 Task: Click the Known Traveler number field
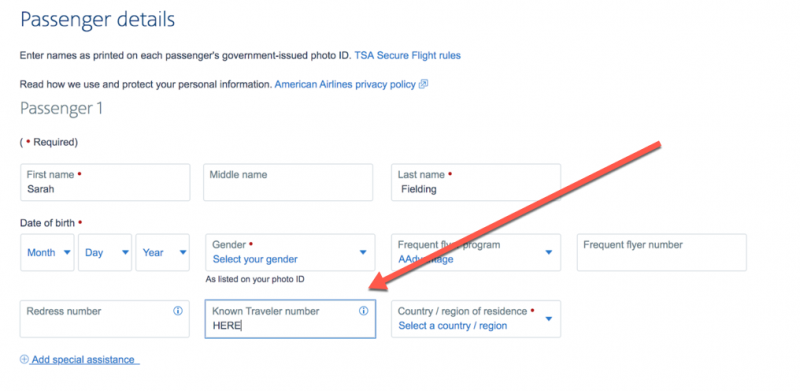point(290,319)
